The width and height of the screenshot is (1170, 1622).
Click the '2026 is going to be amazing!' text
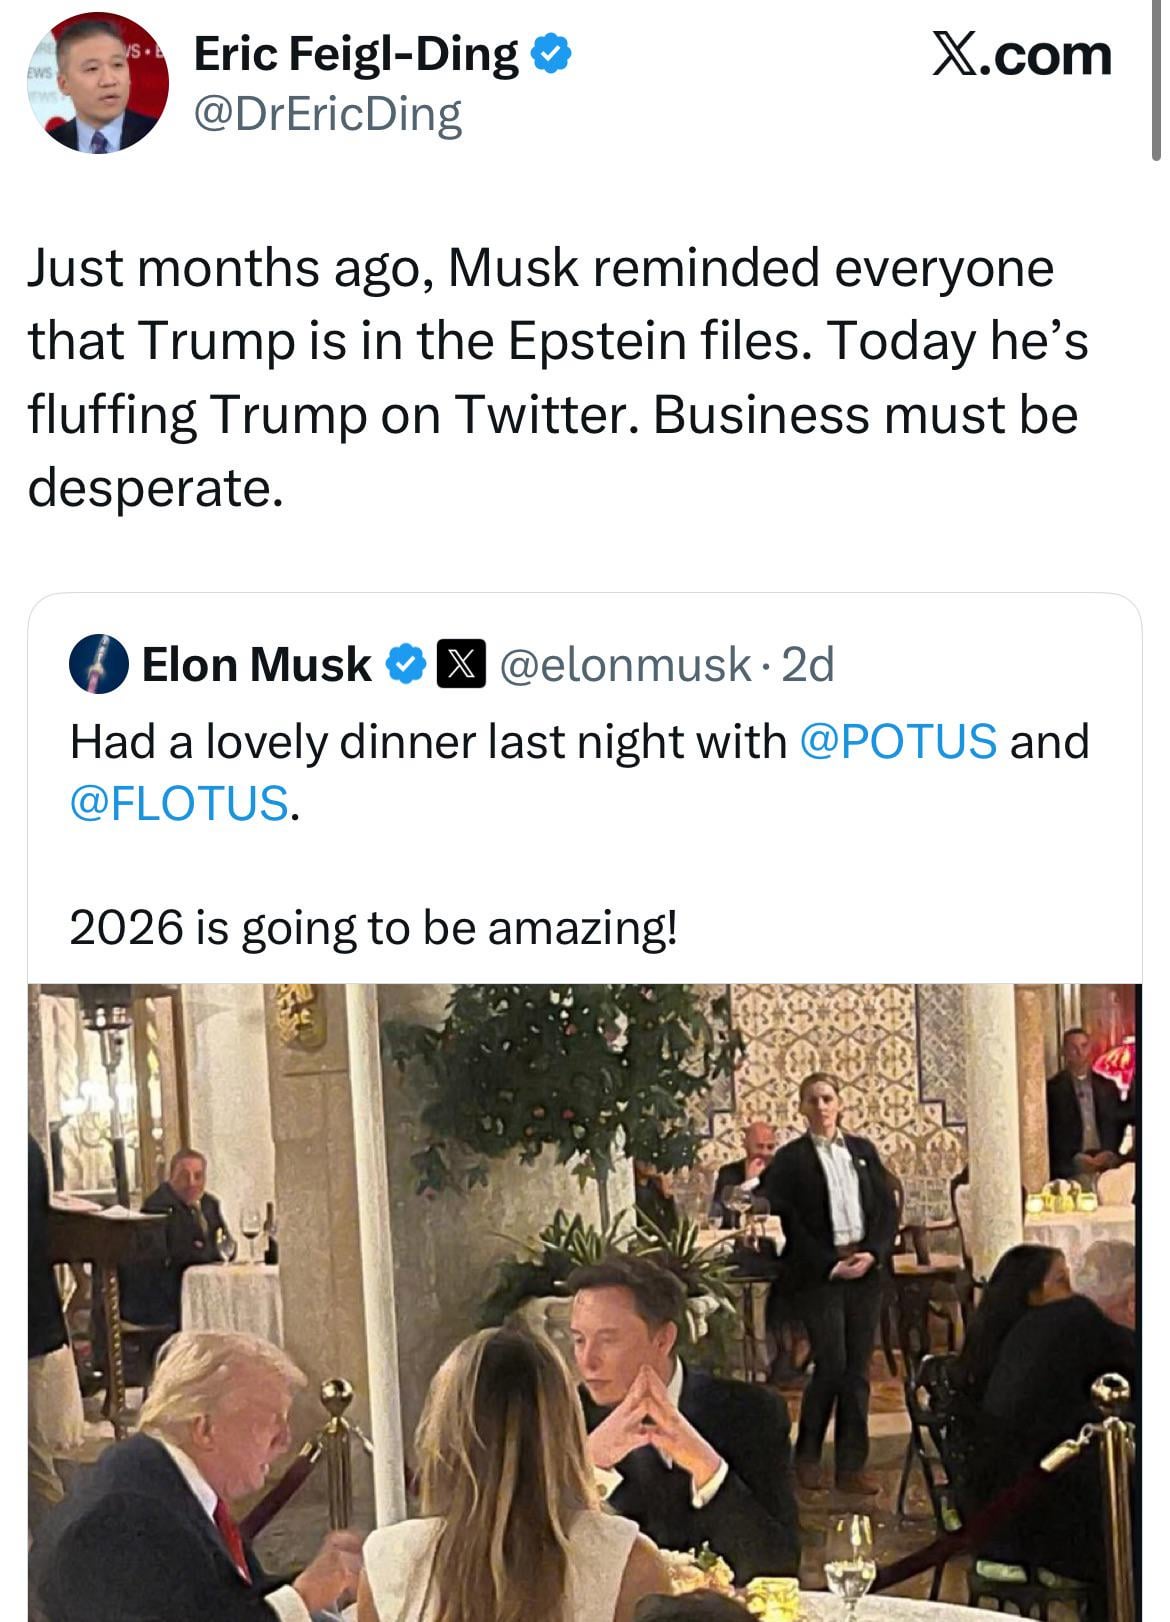373,927
